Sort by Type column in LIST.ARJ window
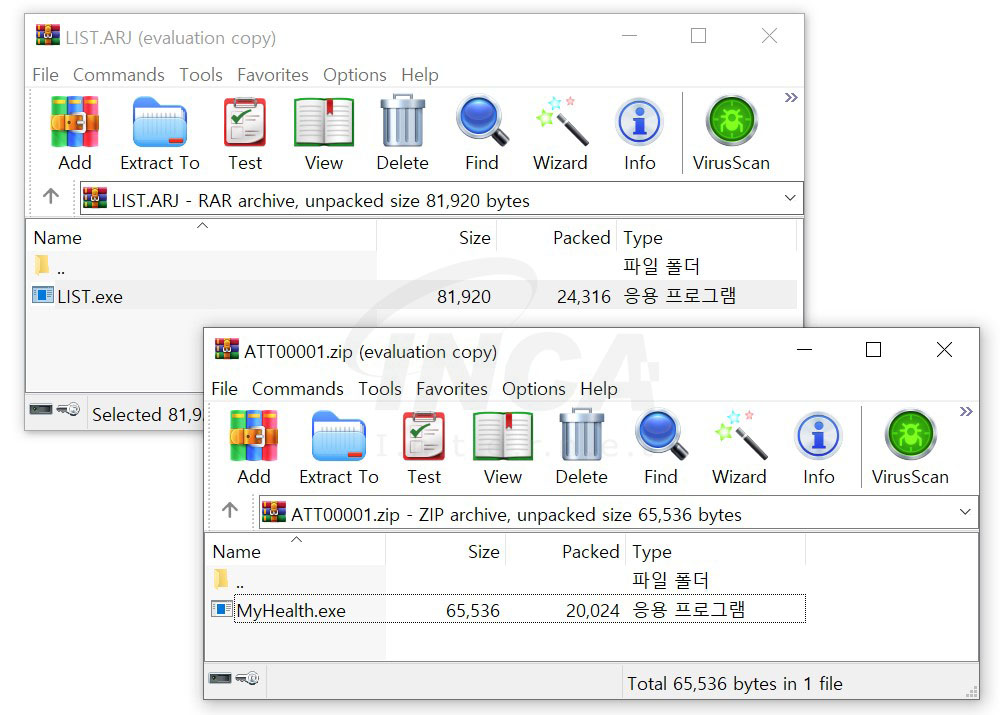This screenshot has width=1003, height=715. [x=707, y=236]
